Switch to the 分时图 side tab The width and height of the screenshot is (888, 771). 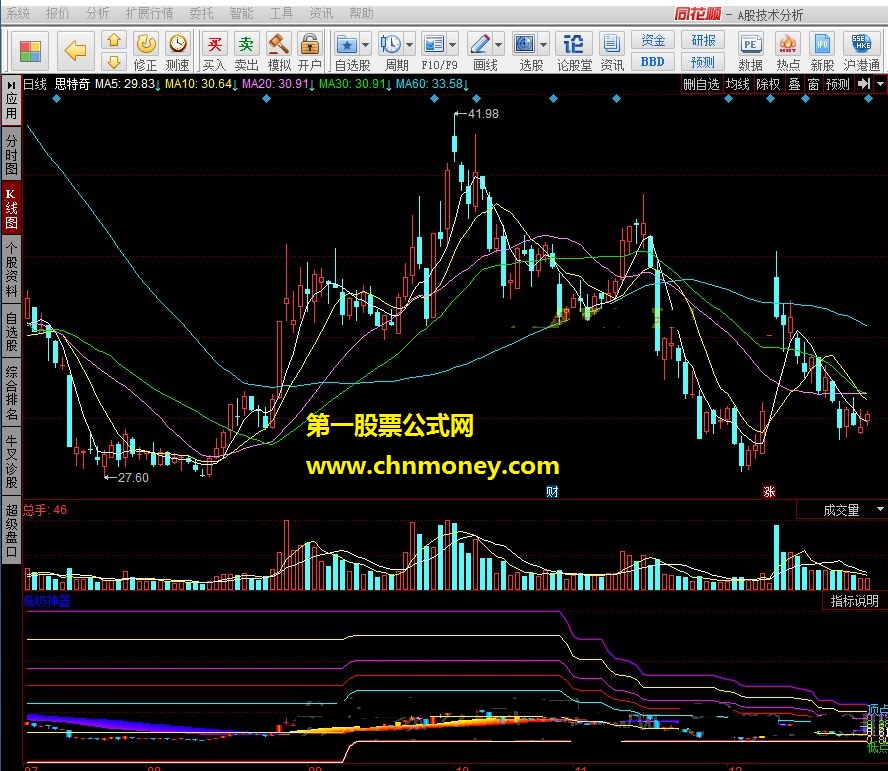point(11,155)
